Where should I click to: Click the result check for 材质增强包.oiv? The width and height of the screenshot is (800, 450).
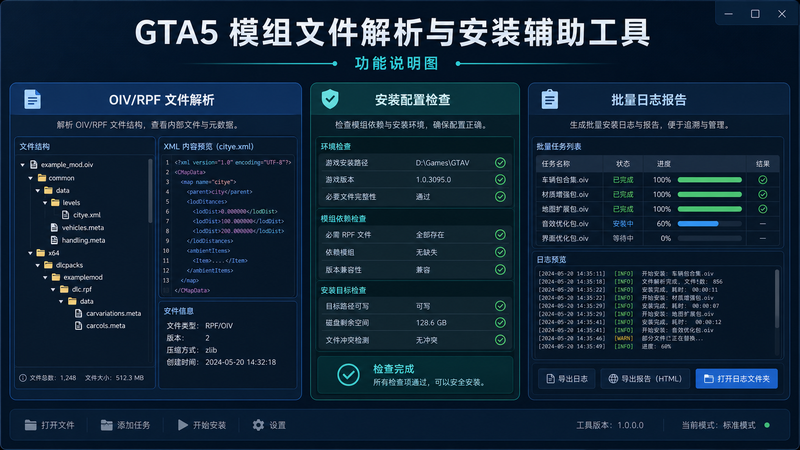[762, 194]
